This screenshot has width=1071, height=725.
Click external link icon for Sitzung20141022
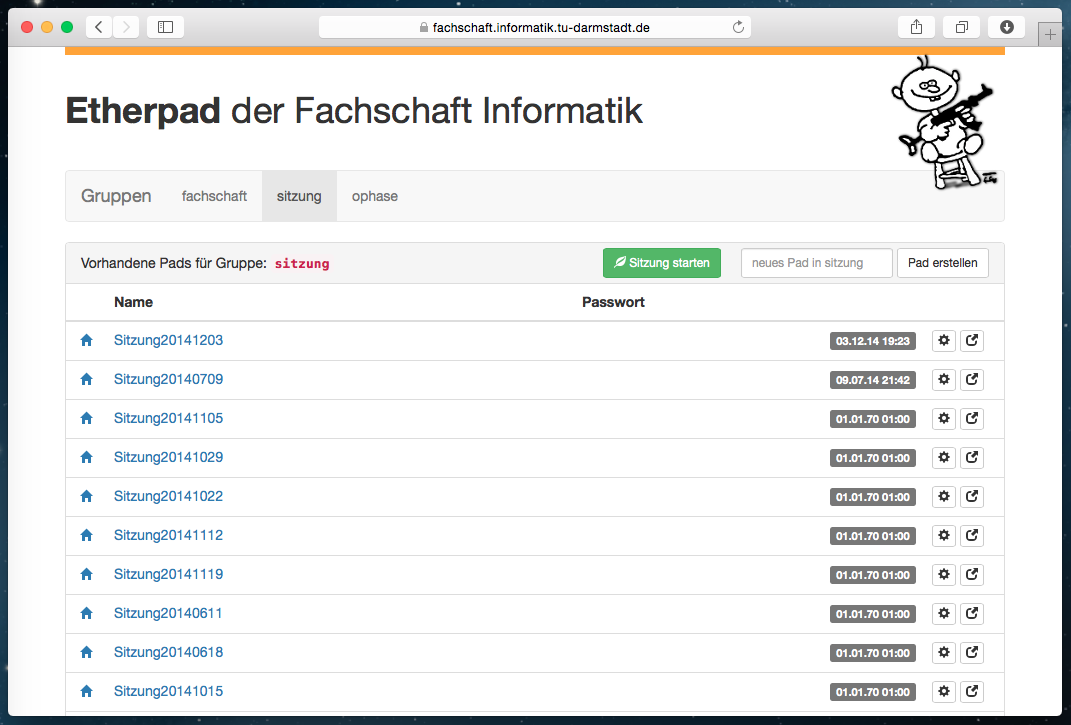[972, 496]
